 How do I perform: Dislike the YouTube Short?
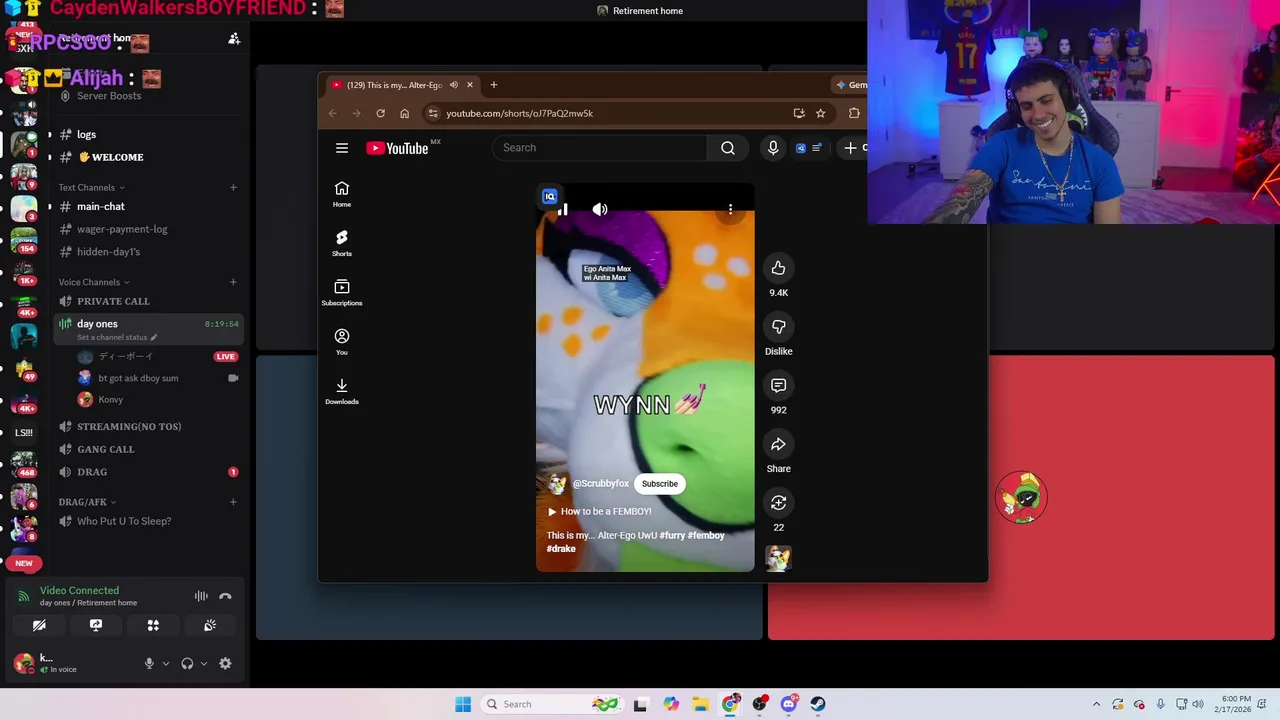point(778,327)
